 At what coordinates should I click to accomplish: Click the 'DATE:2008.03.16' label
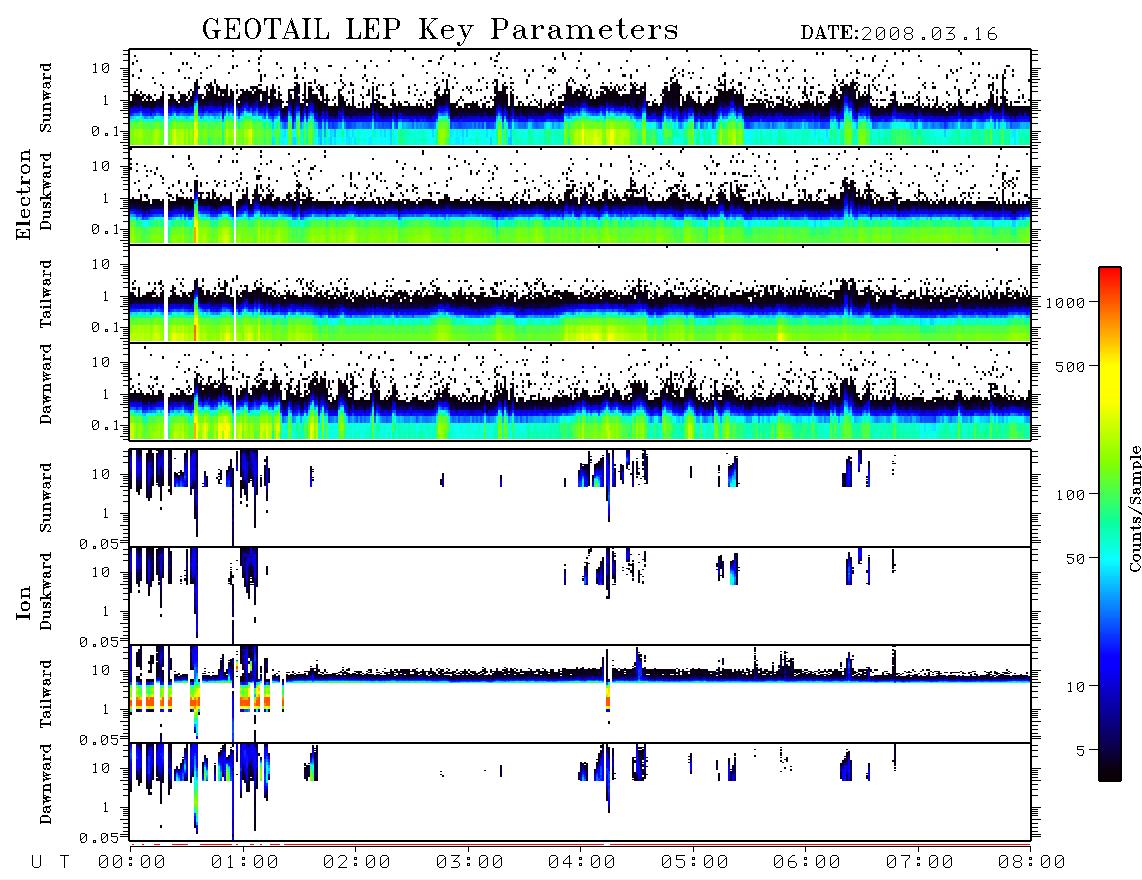[x=899, y=34]
